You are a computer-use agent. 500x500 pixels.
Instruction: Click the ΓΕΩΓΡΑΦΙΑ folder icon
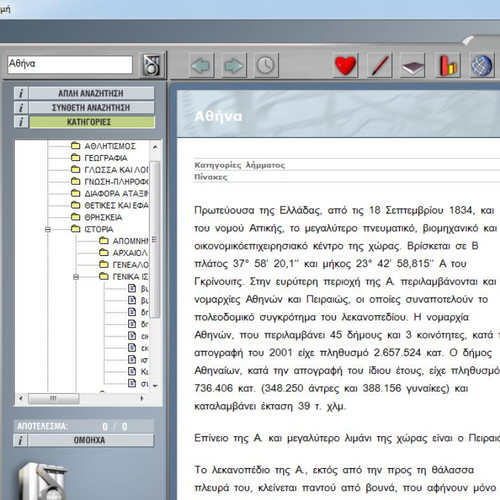[x=76, y=157]
